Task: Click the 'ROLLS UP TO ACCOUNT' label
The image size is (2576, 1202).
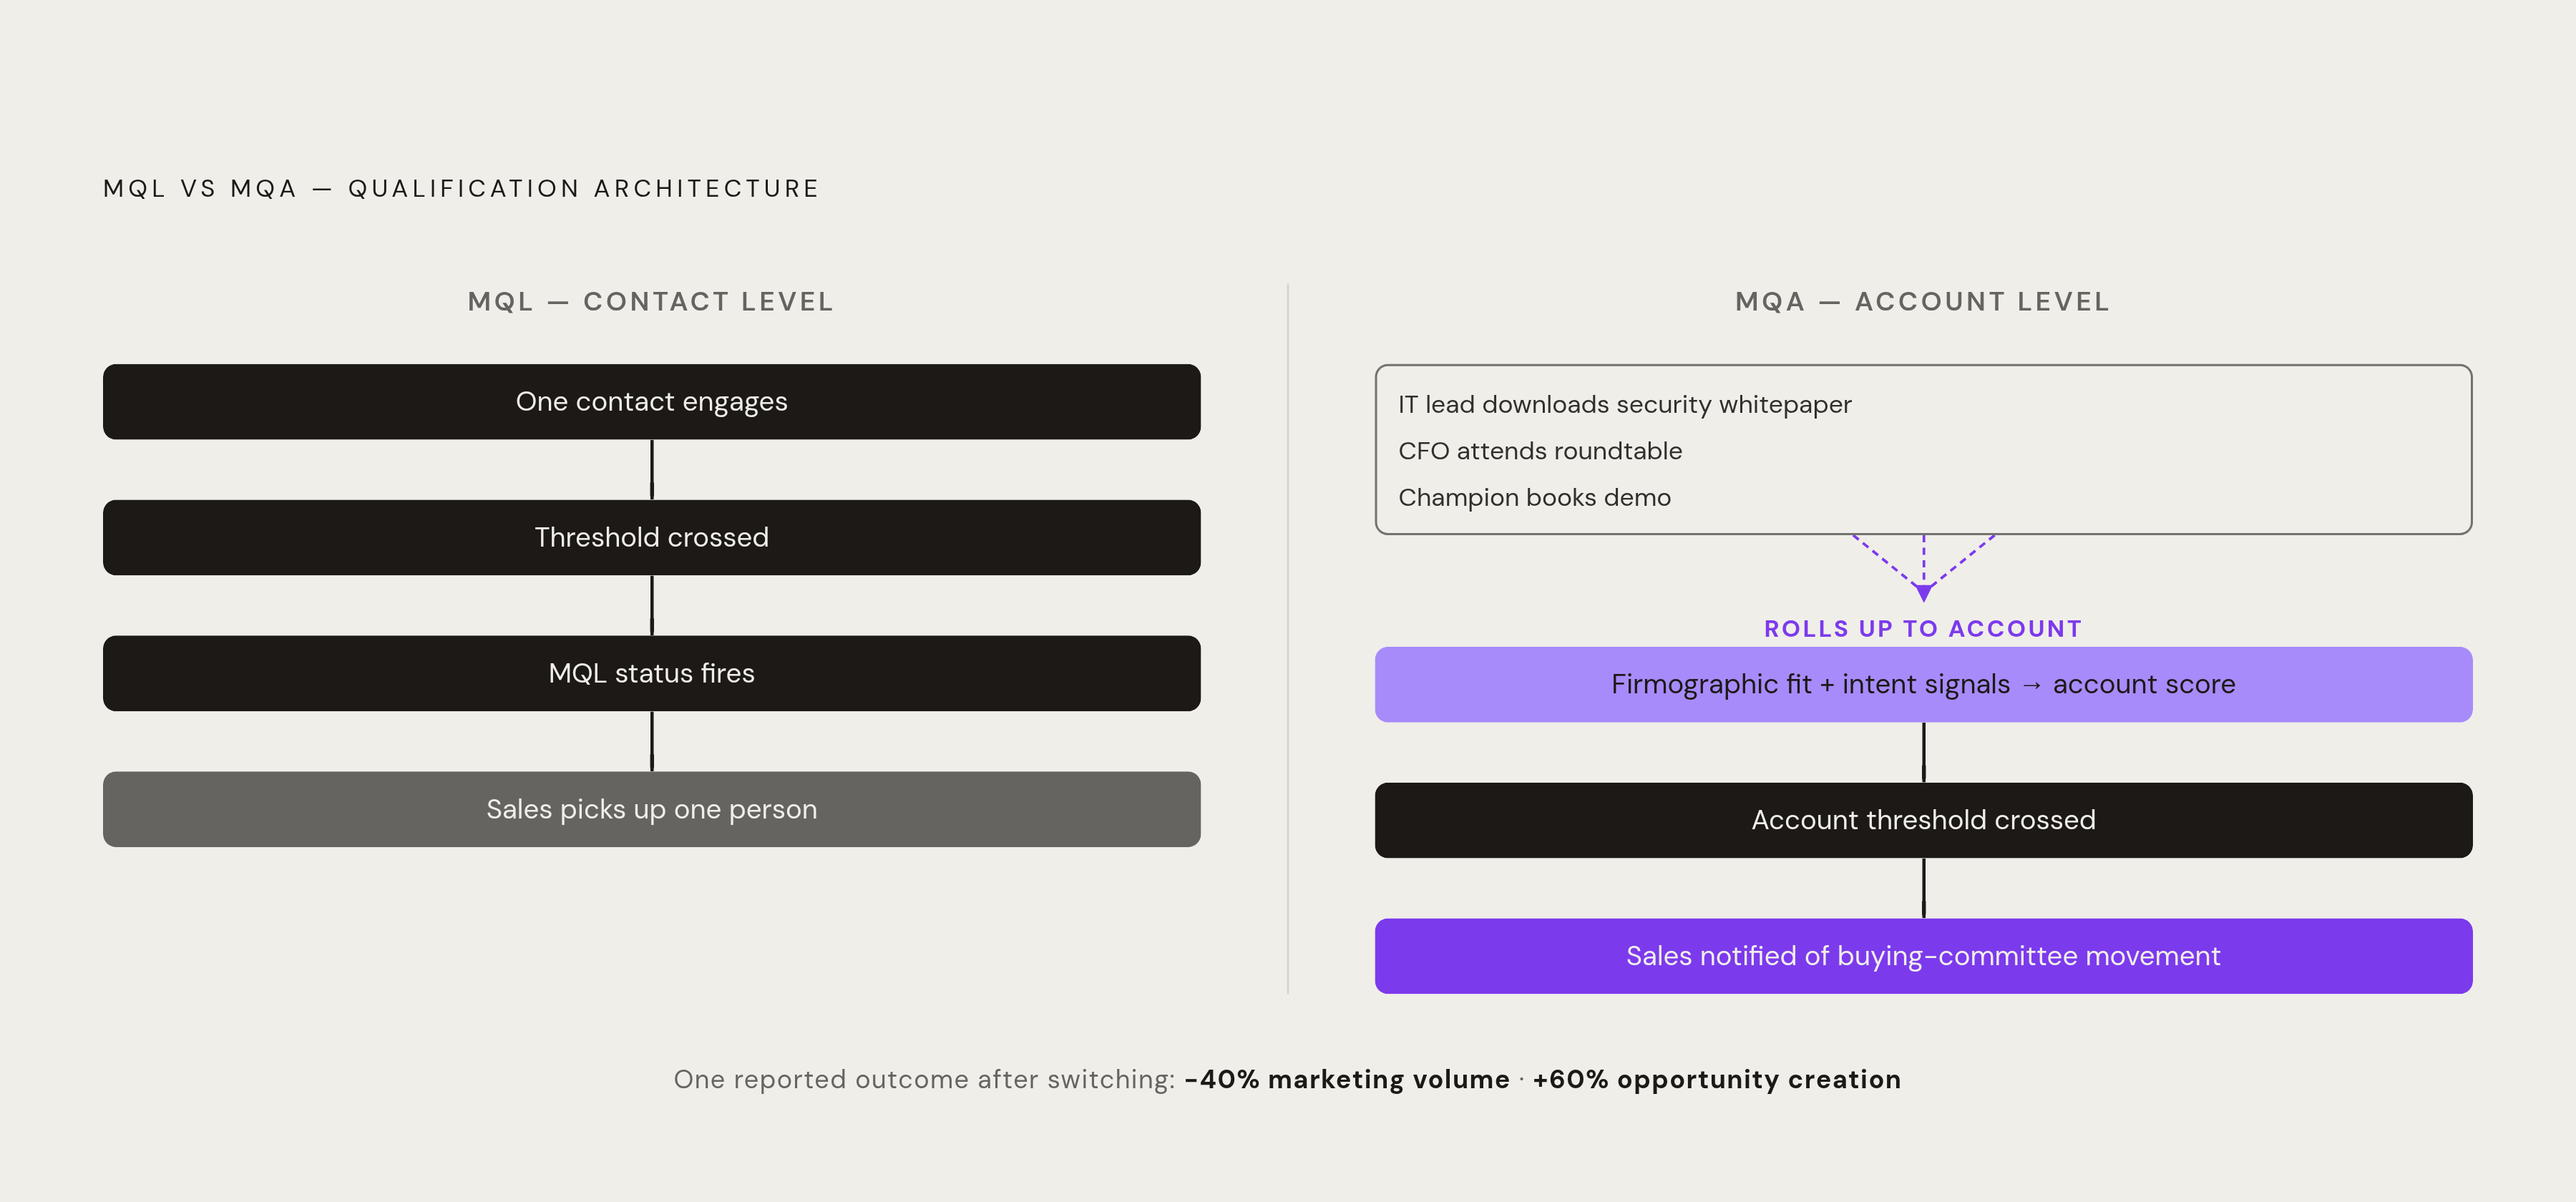Action: coord(1922,629)
